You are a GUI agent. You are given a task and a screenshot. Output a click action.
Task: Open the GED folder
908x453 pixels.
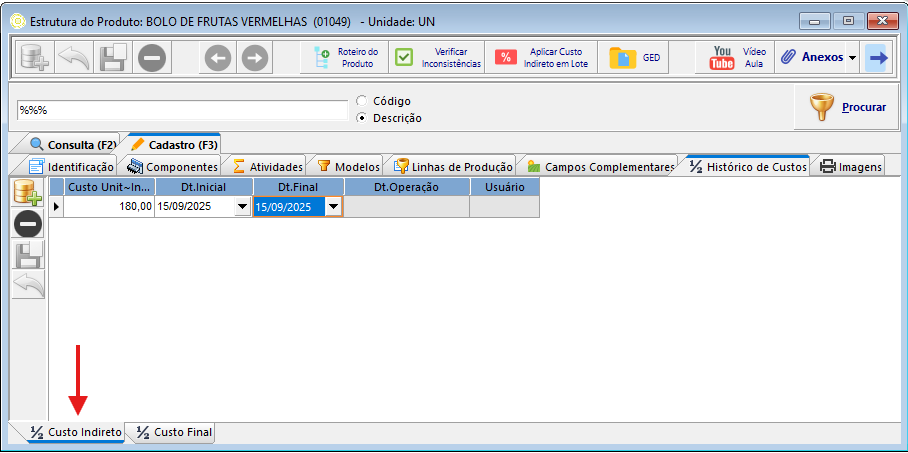(x=636, y=58)
